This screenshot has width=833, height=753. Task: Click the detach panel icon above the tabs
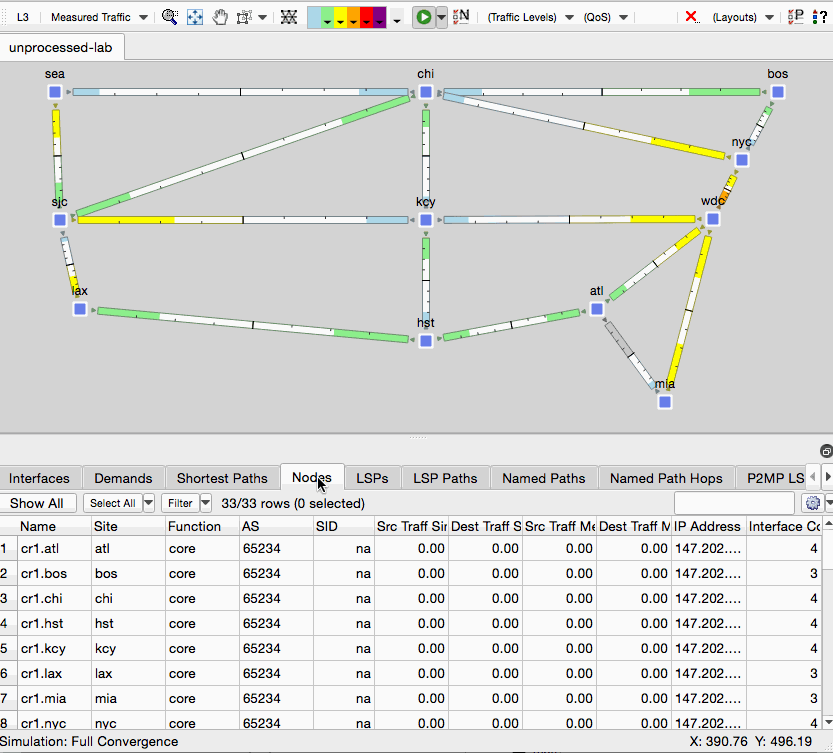[x=826, y=451]
